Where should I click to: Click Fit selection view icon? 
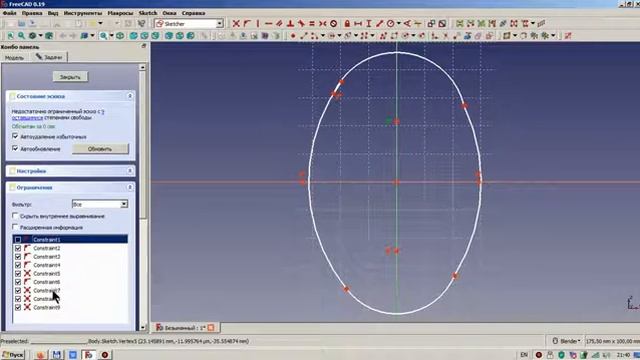click(x=21, y=36)
